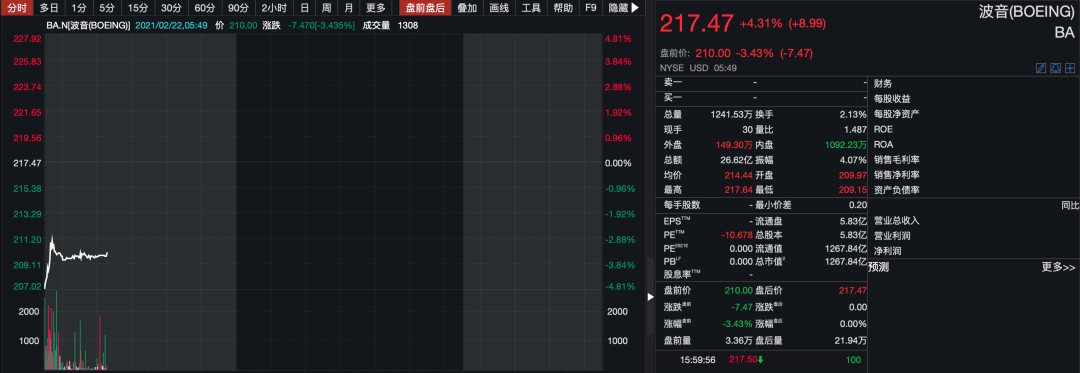Screen dimensions: 1080x373
Task: Click the bell price alert icon
Action: [1055, 68]
